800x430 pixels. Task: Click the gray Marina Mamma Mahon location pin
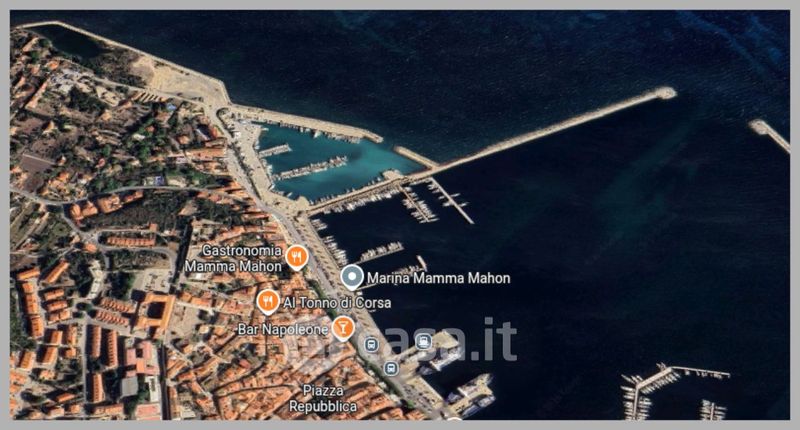coord(352,277)
